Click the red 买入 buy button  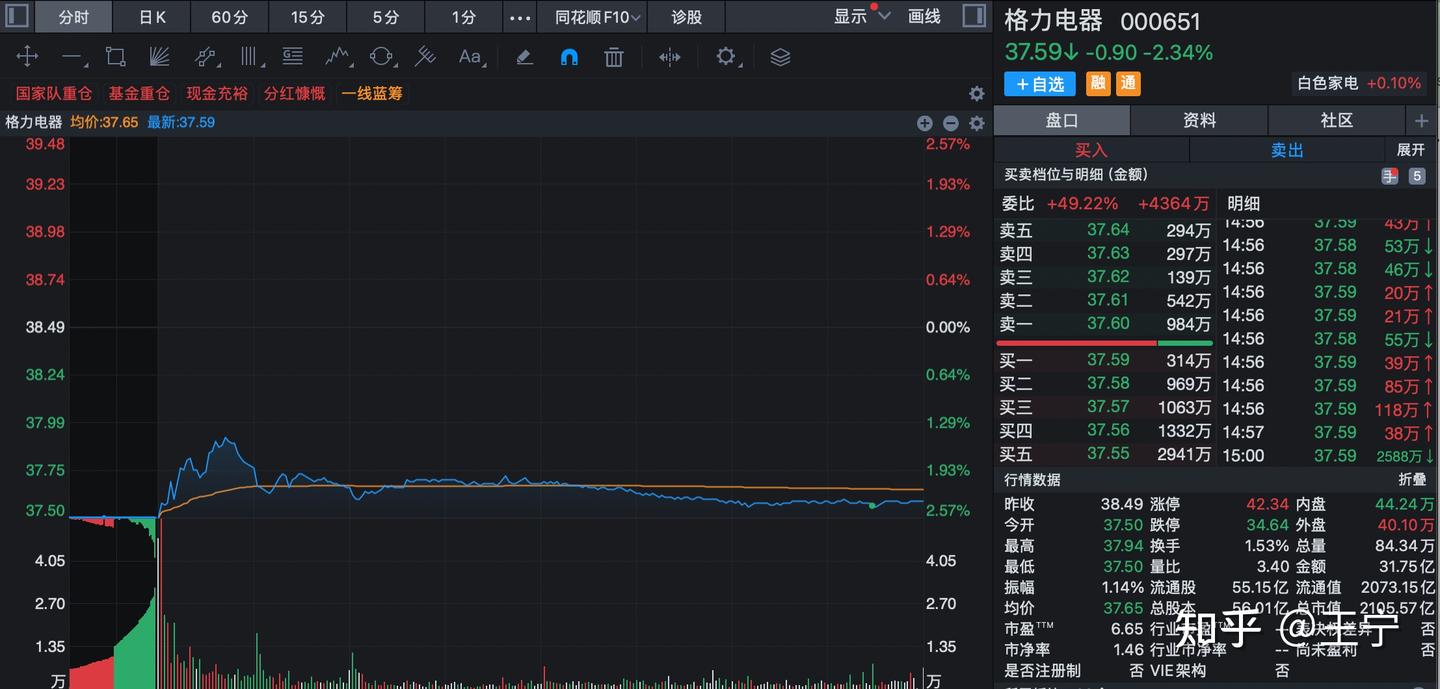point(1091,150)
